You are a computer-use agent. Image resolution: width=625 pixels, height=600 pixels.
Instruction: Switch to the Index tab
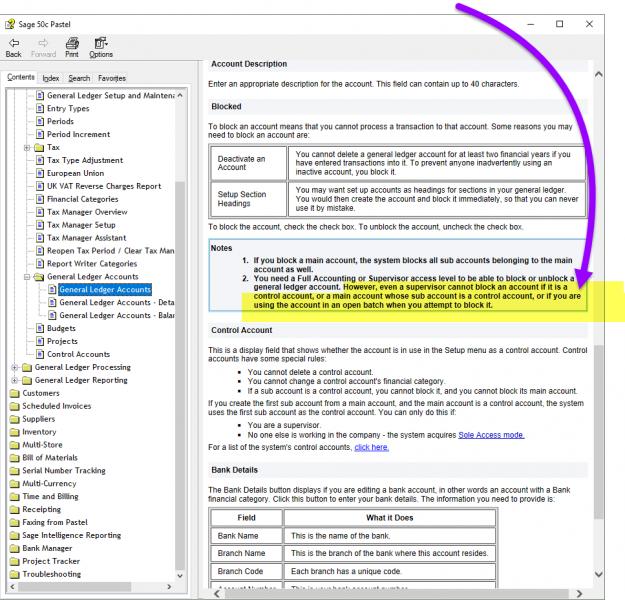(50, 77)
